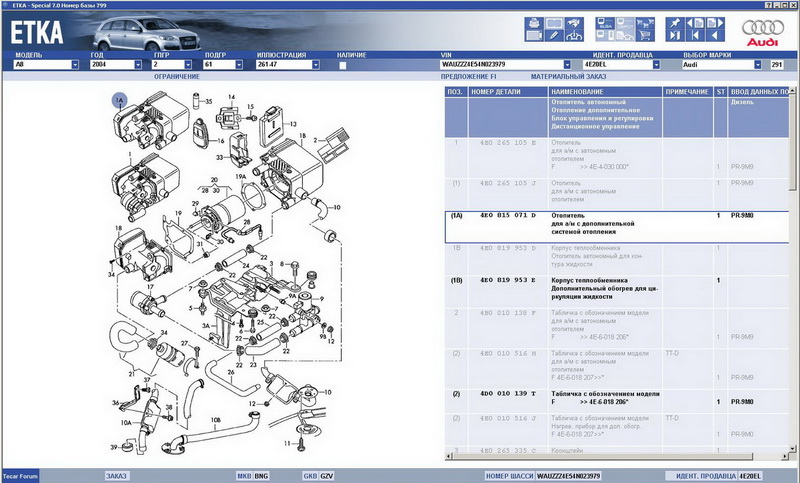Viewport: 800px width, 483px height.
Task: Click the multiple shopping carts icon
Action: (645, 23)
